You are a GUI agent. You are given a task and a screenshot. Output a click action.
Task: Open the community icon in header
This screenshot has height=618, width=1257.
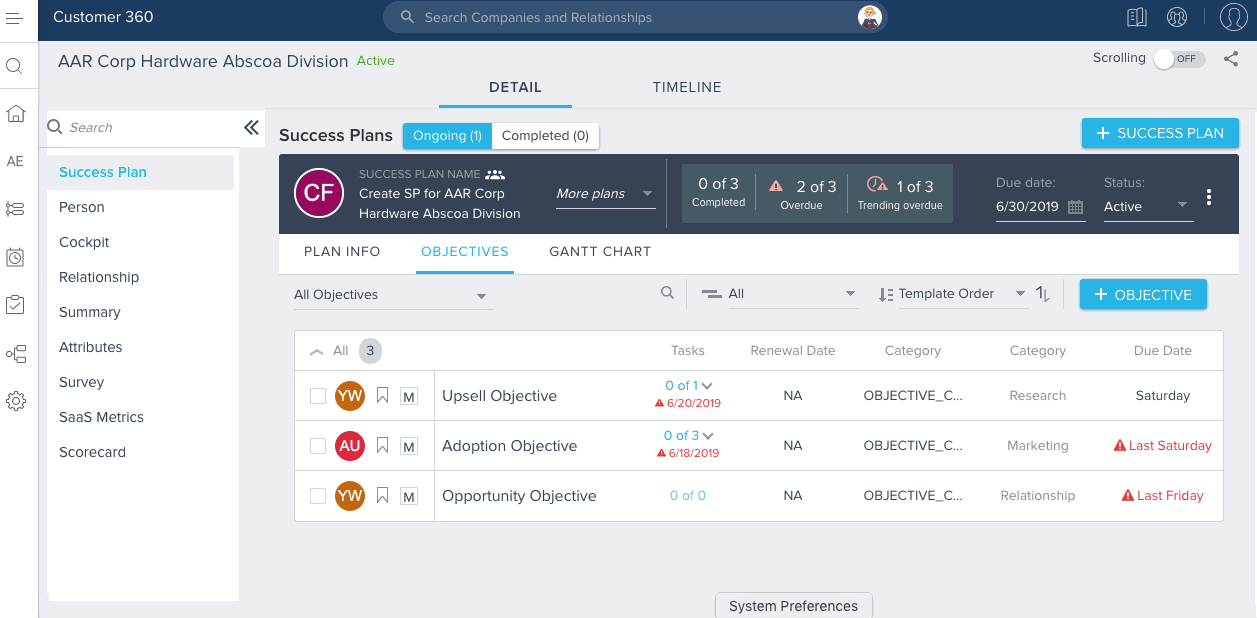click(x=1177, y=17)
